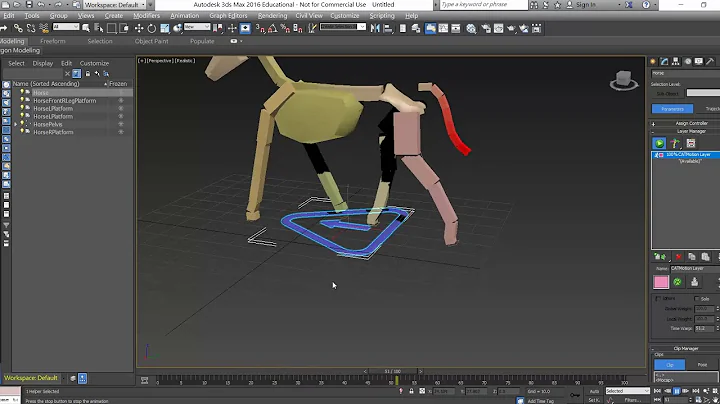This screenshot has width=720, height=404.
Task: Toggle visibility of HorseFrontRLegPlatform
Action: 22,100
